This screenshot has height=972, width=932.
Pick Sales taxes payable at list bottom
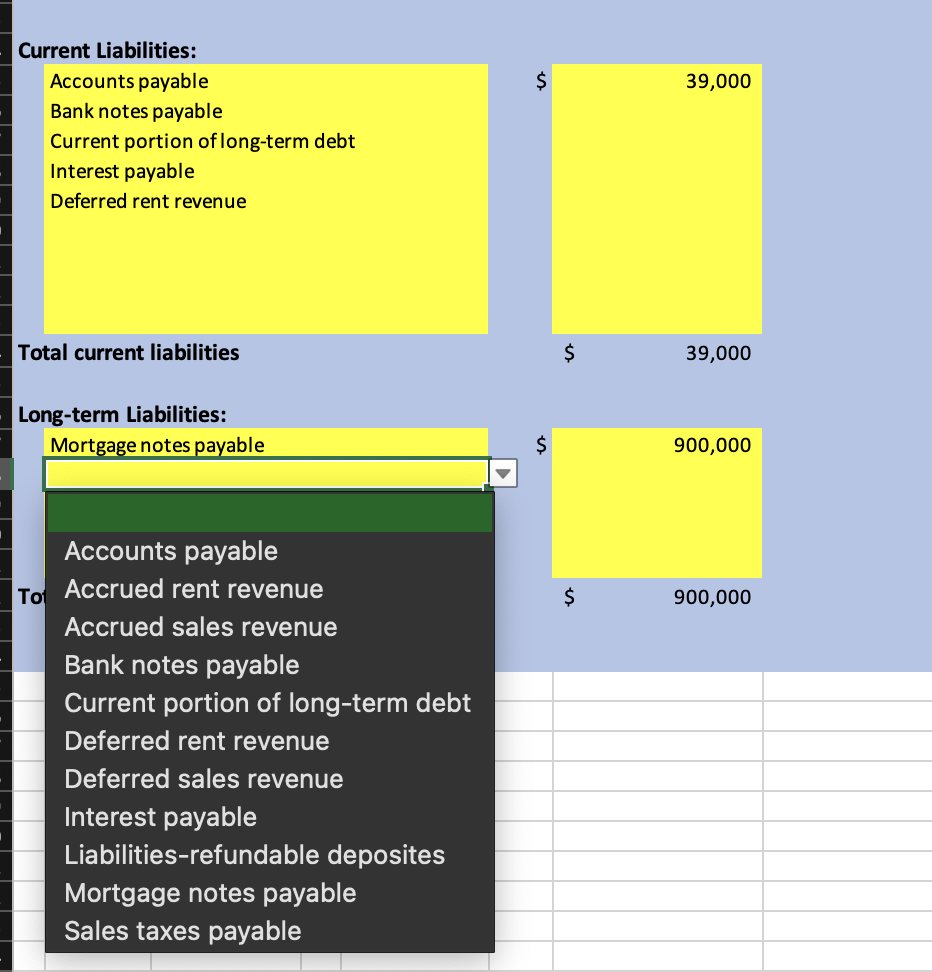pyautogui.click(x=182, y=931)
